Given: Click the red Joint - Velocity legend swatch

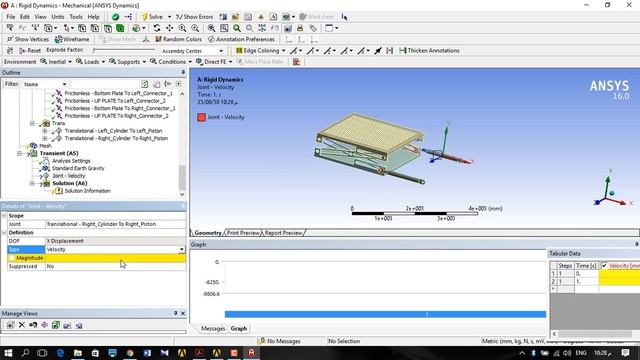Looking at the screenshot, I should click(x=201, y=117).
